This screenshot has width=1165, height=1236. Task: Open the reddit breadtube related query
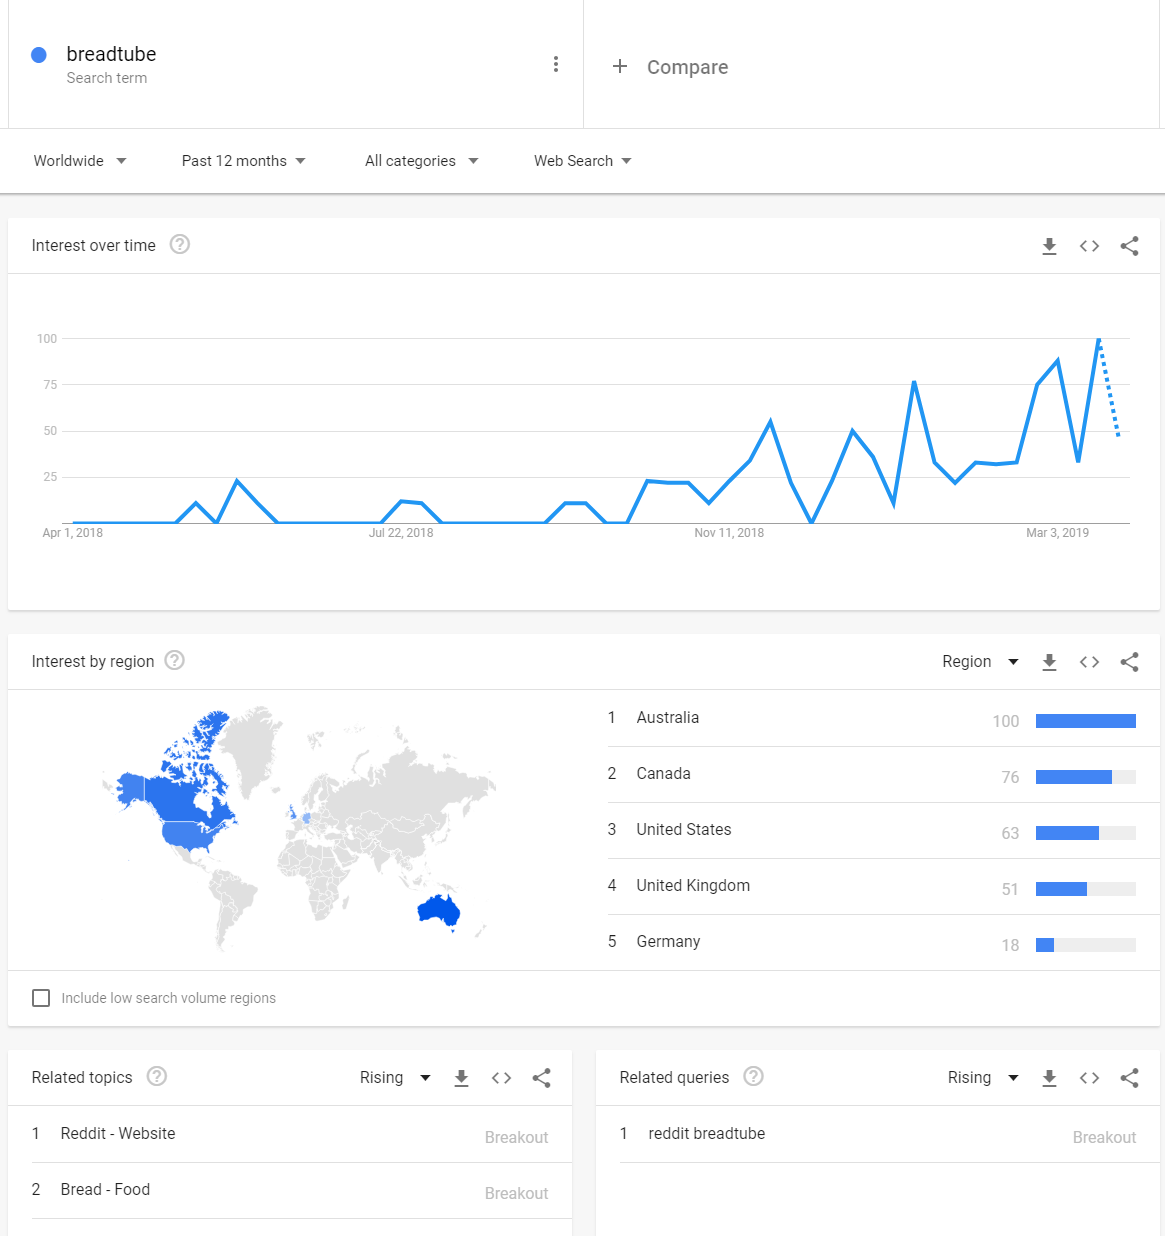coord(707,1134)
